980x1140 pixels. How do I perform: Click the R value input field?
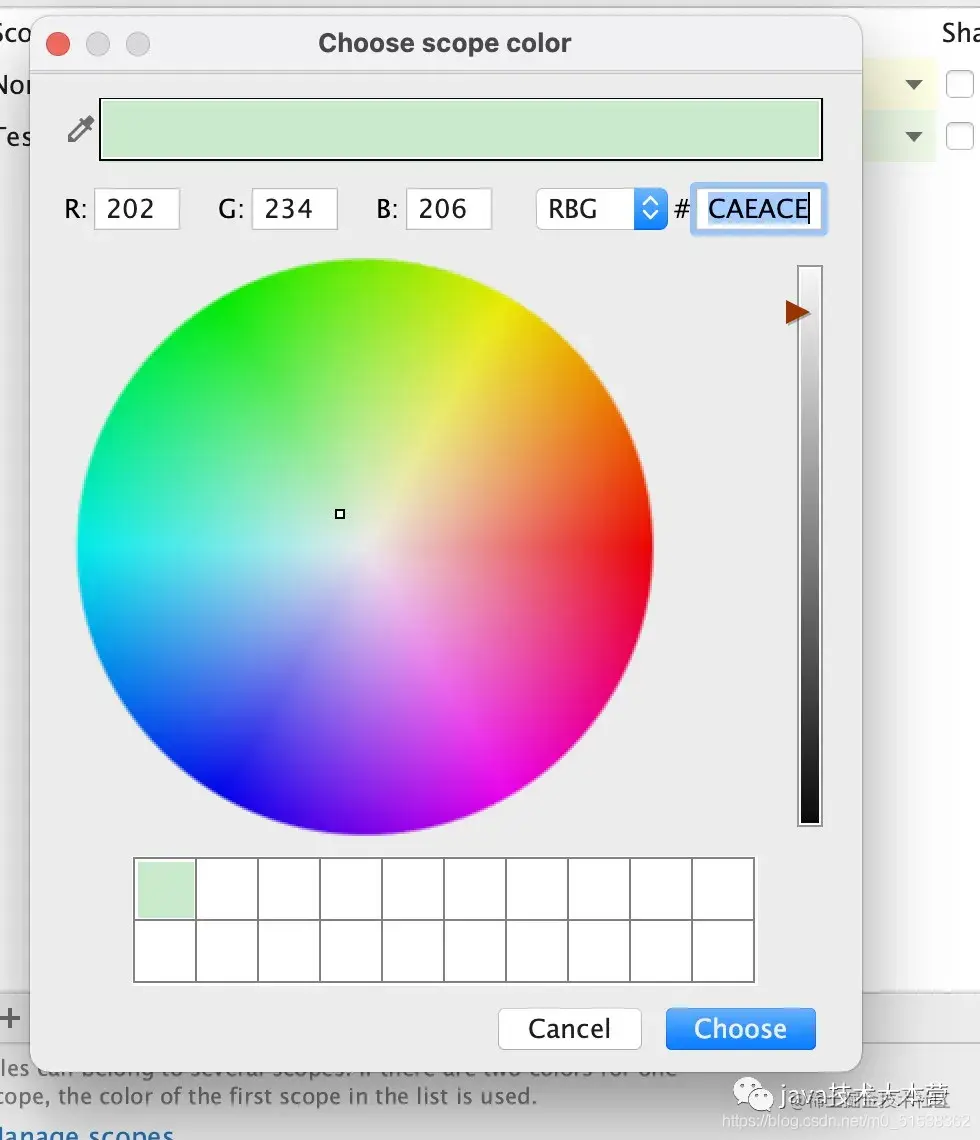[x=137, y=209]
